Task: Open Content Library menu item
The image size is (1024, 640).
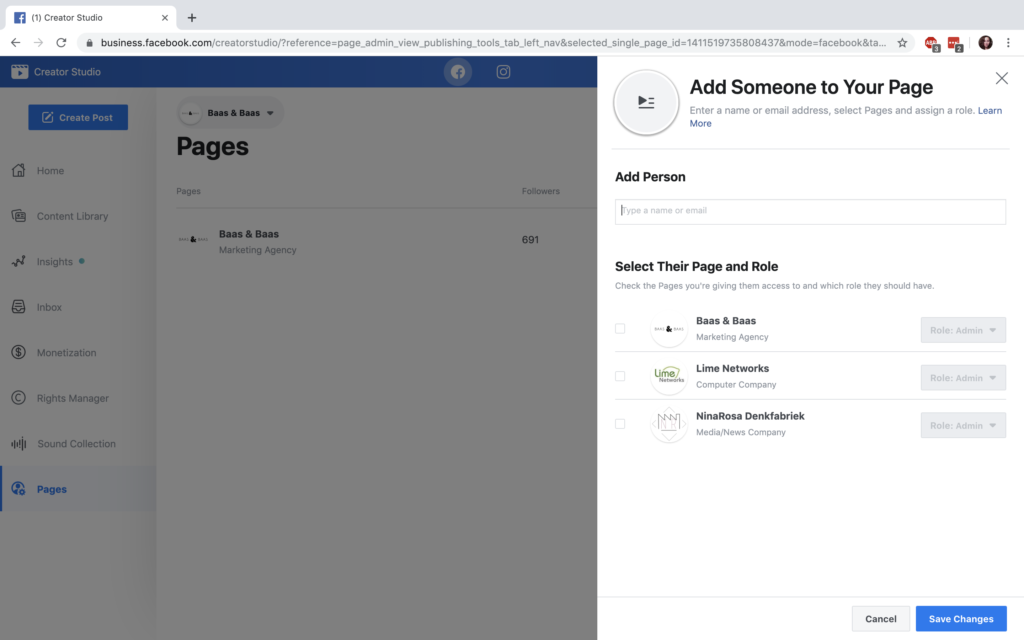Action: (72, 216)
